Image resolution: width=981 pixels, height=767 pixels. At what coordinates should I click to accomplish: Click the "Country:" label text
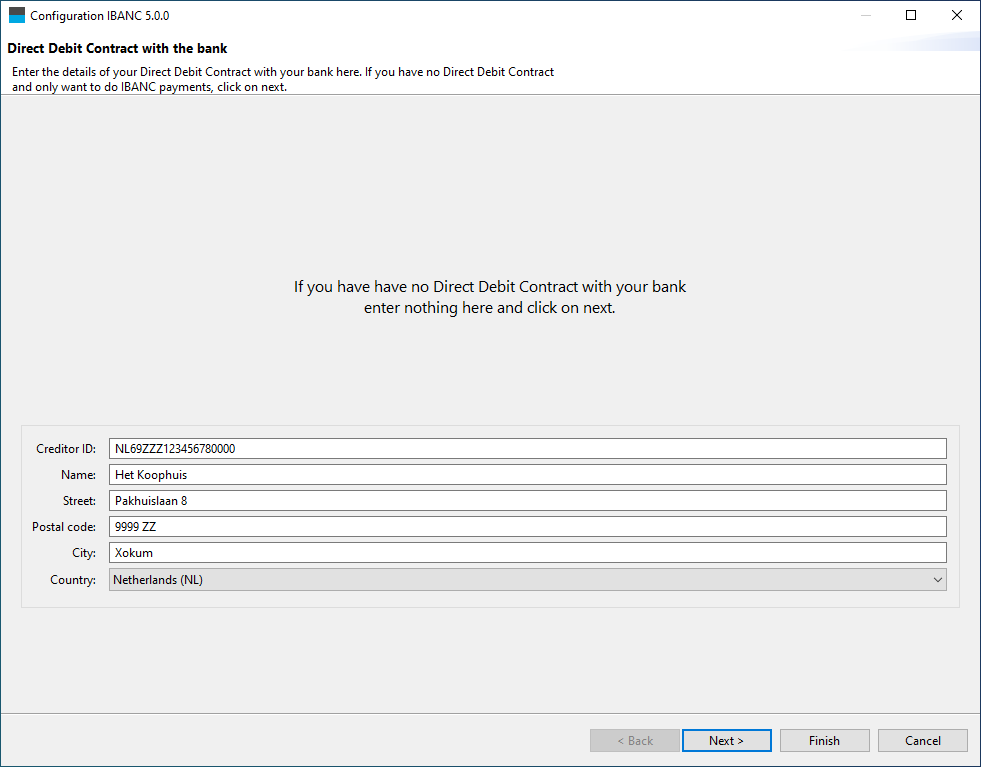click(x=73, y=580)
